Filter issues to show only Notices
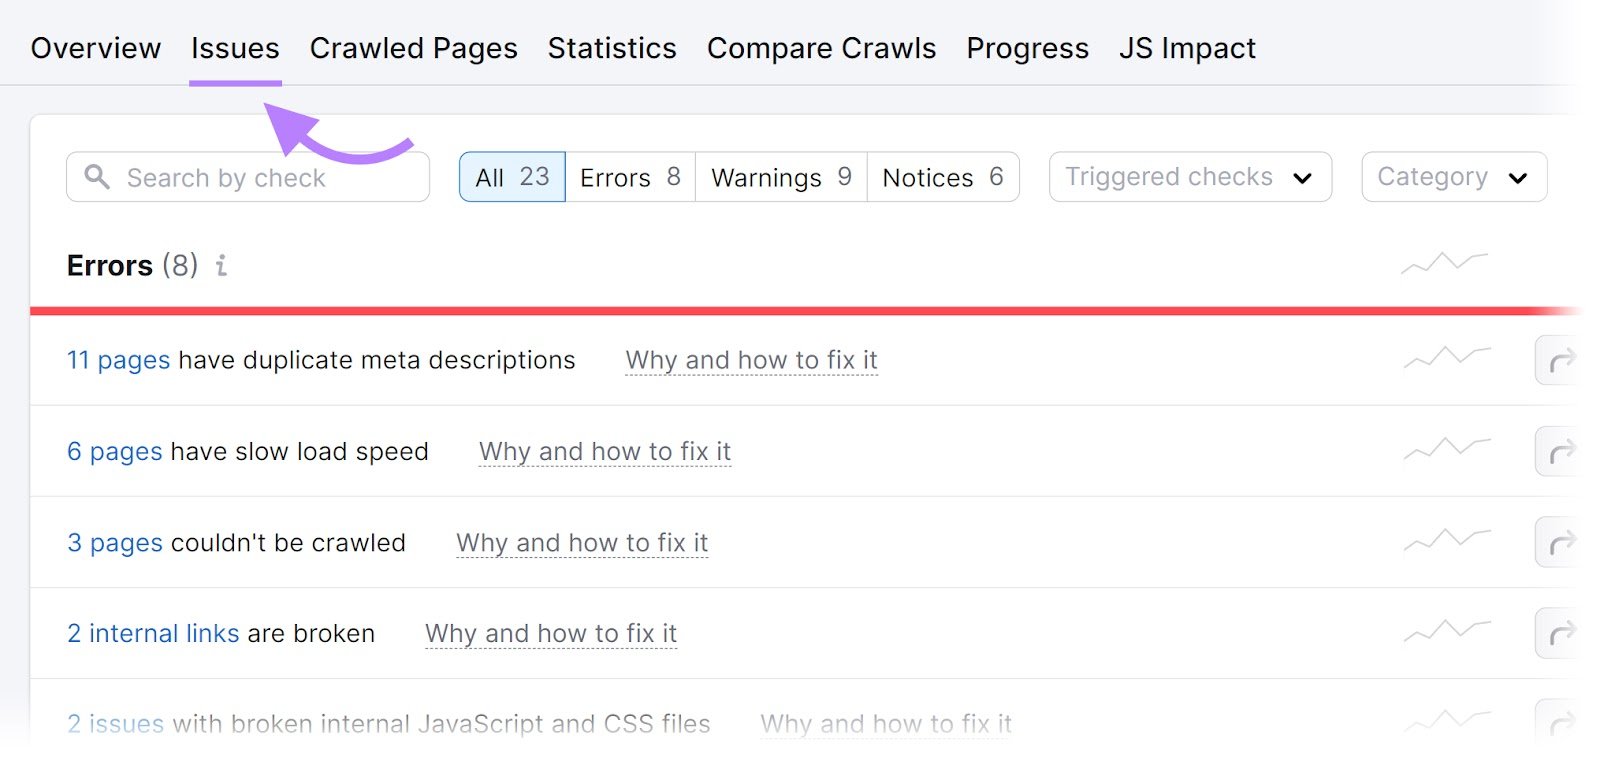Image resolution: width=1600 pixels, height=761 pixels. [941, 177]
